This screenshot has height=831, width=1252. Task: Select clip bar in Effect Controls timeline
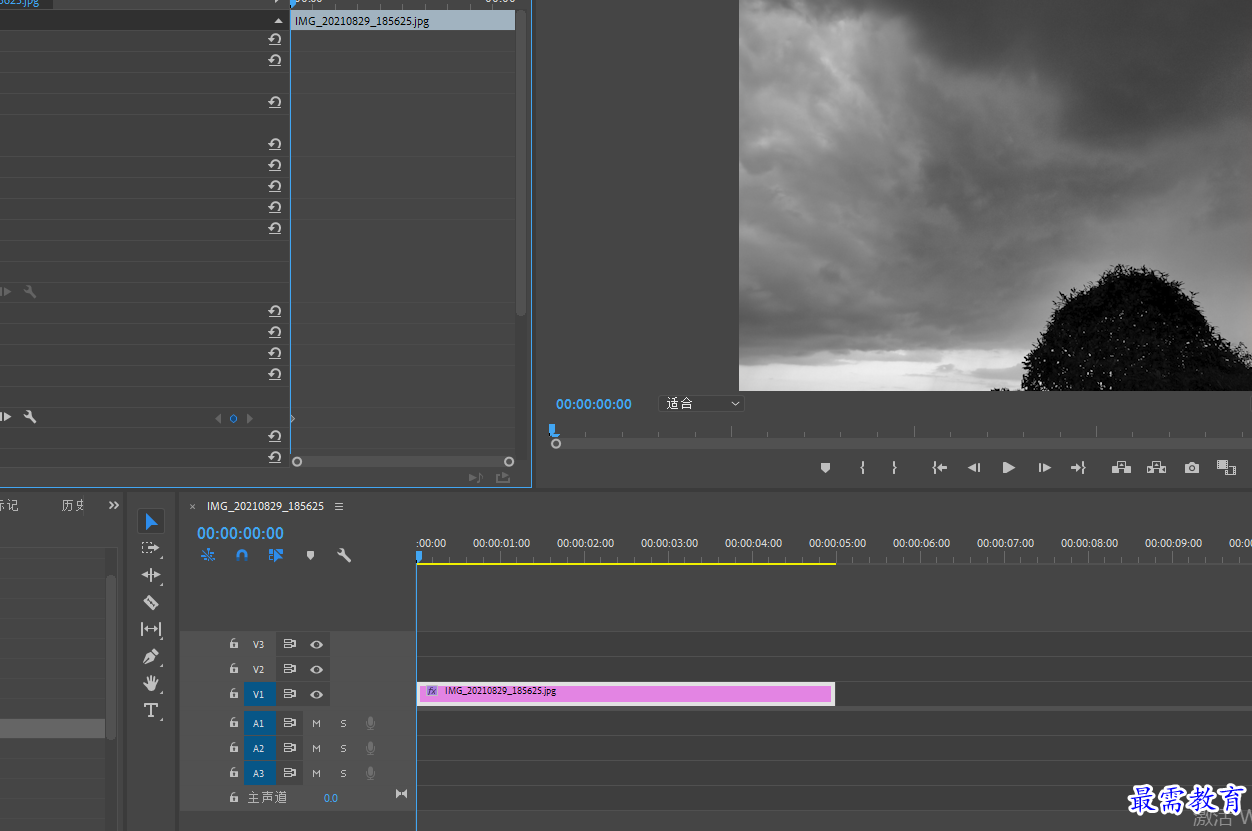[x=403, y=21]
